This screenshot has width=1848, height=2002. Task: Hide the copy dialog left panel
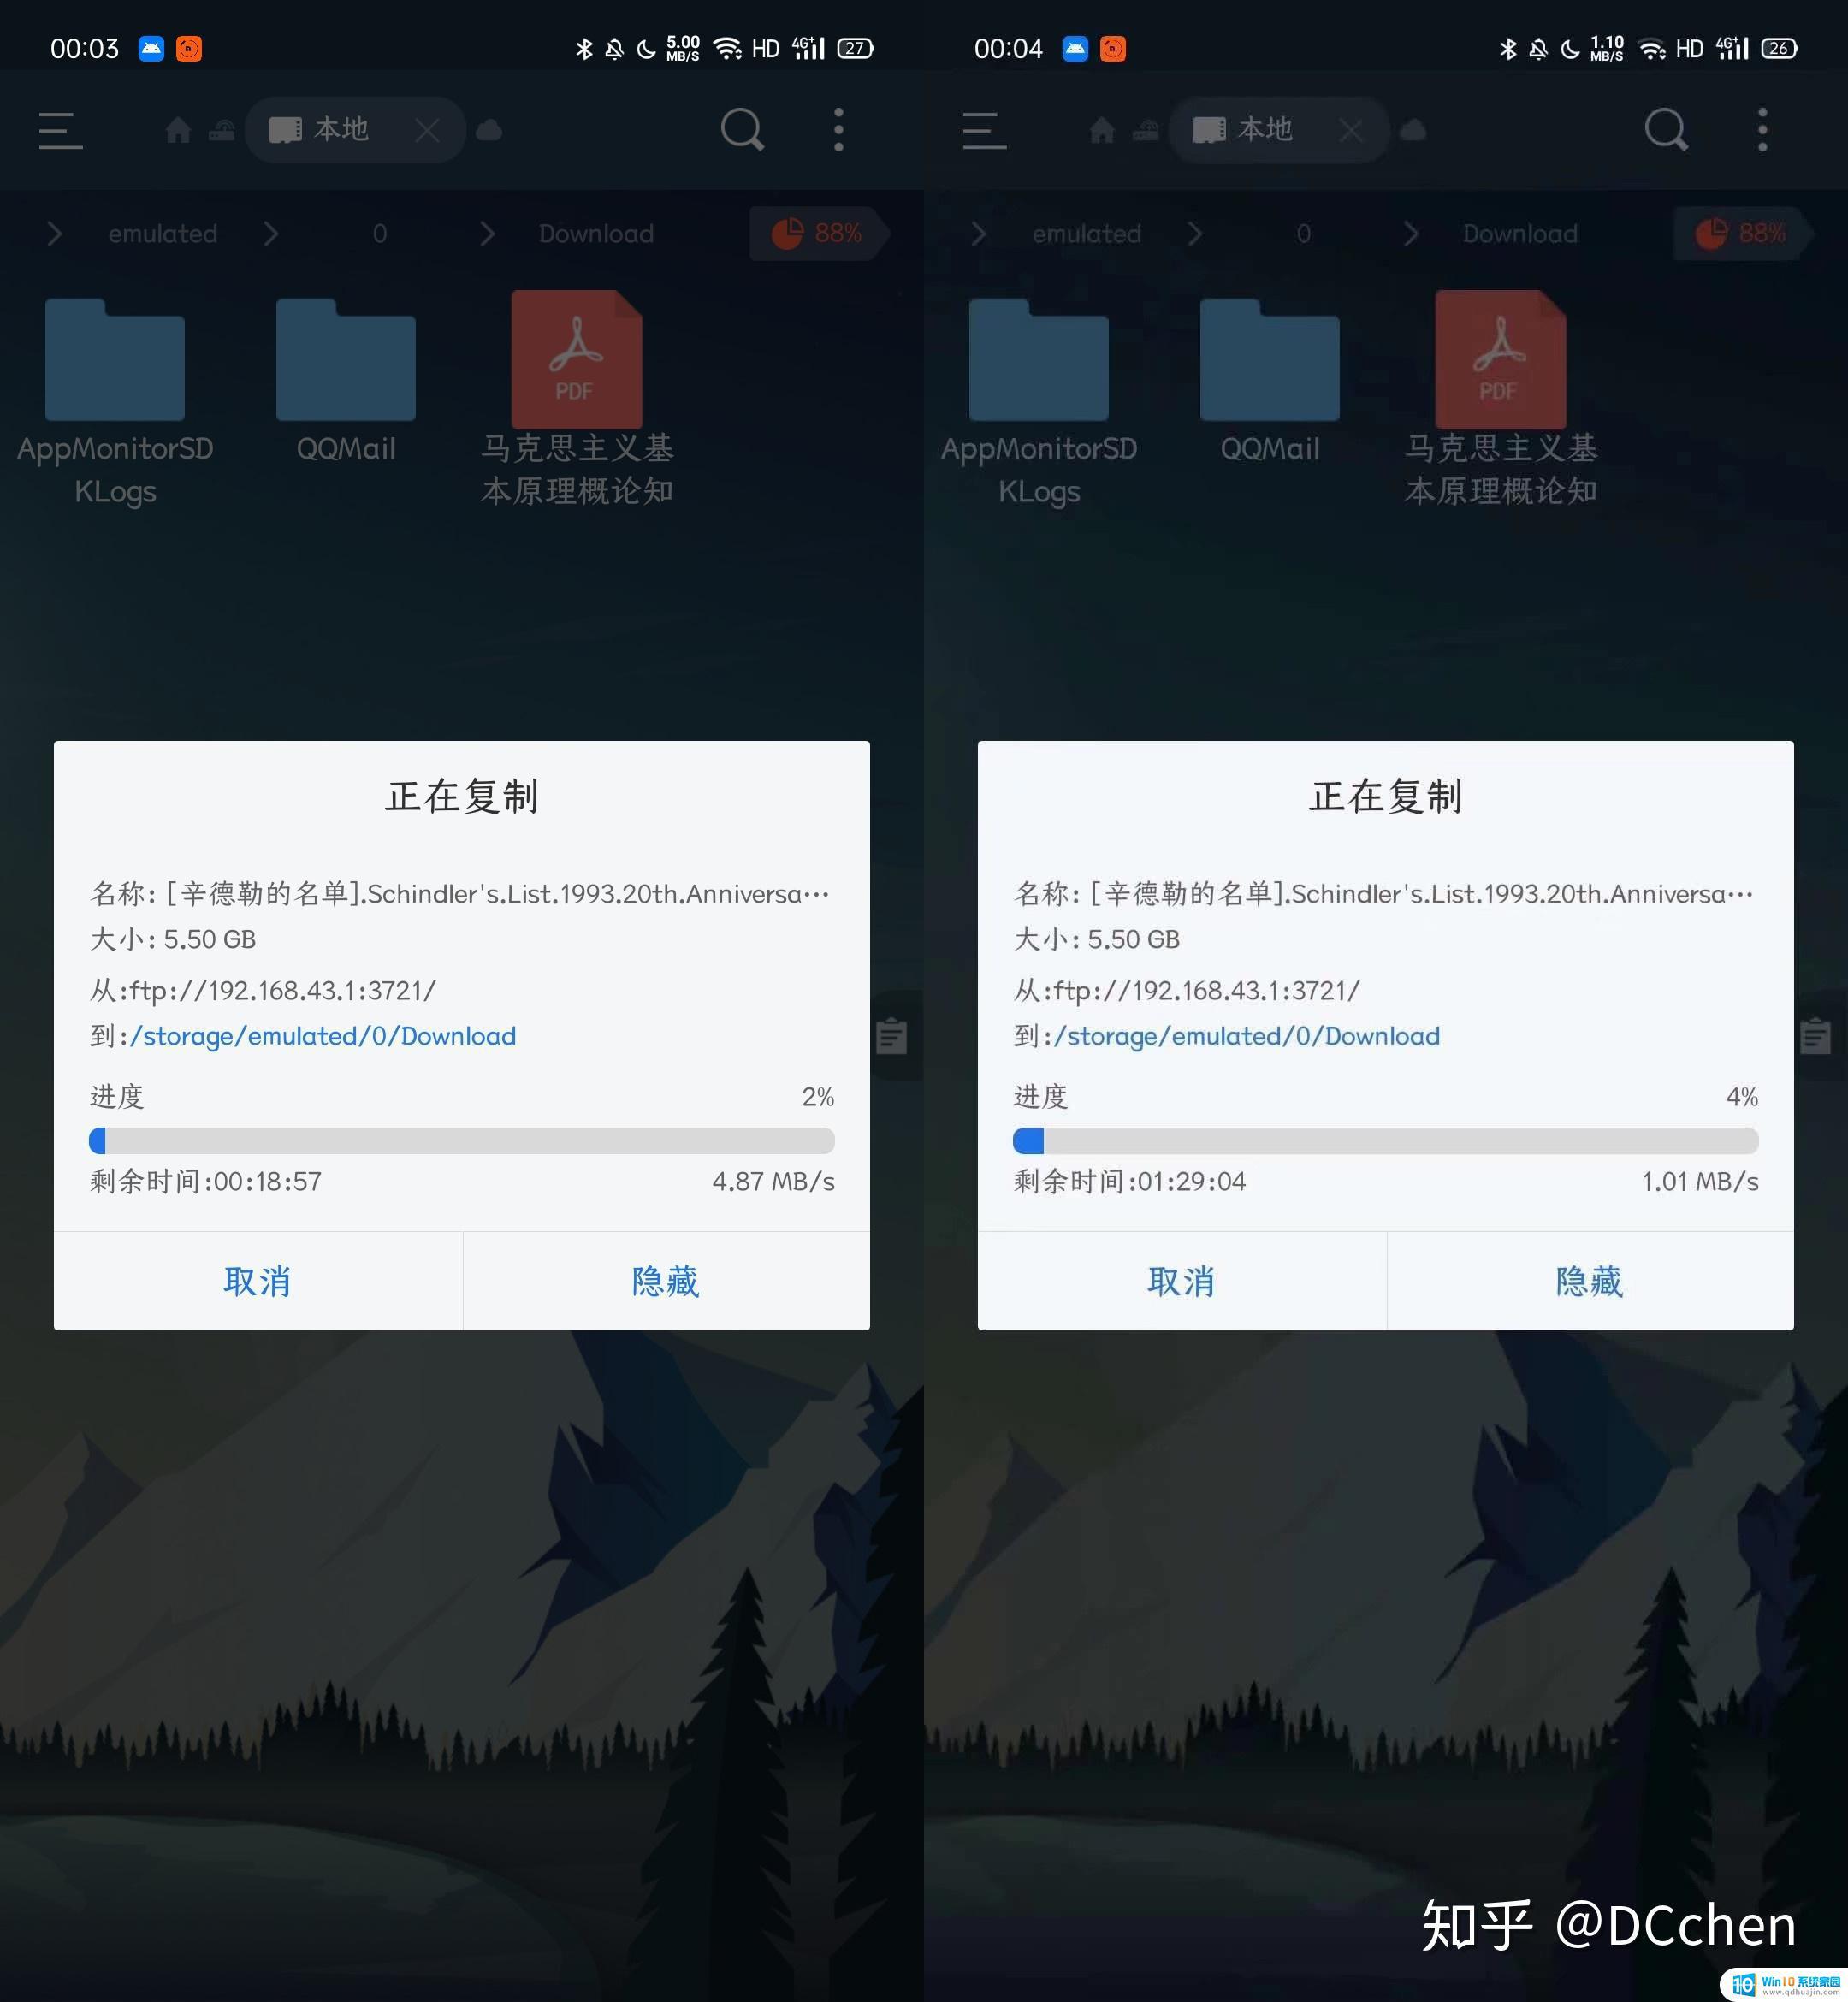(x=664, y=1282)
